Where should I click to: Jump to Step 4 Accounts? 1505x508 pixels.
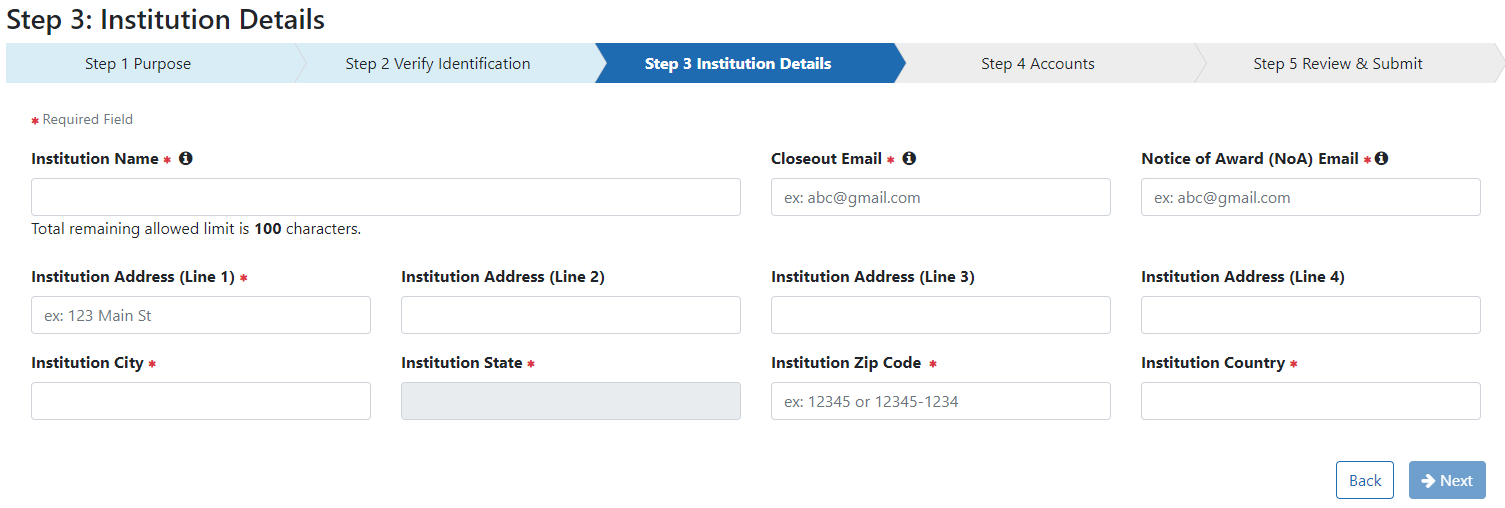pyautogui.click(x=1038, y=64)
